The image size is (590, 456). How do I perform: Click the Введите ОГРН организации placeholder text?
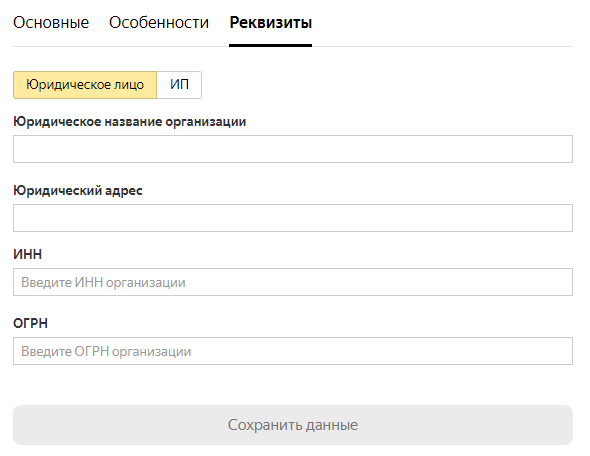(x=106, y=351)
